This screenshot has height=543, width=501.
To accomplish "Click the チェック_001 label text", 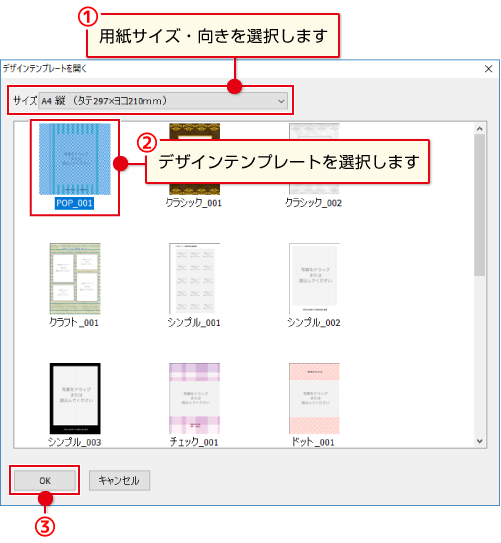I will coord(194,442).
